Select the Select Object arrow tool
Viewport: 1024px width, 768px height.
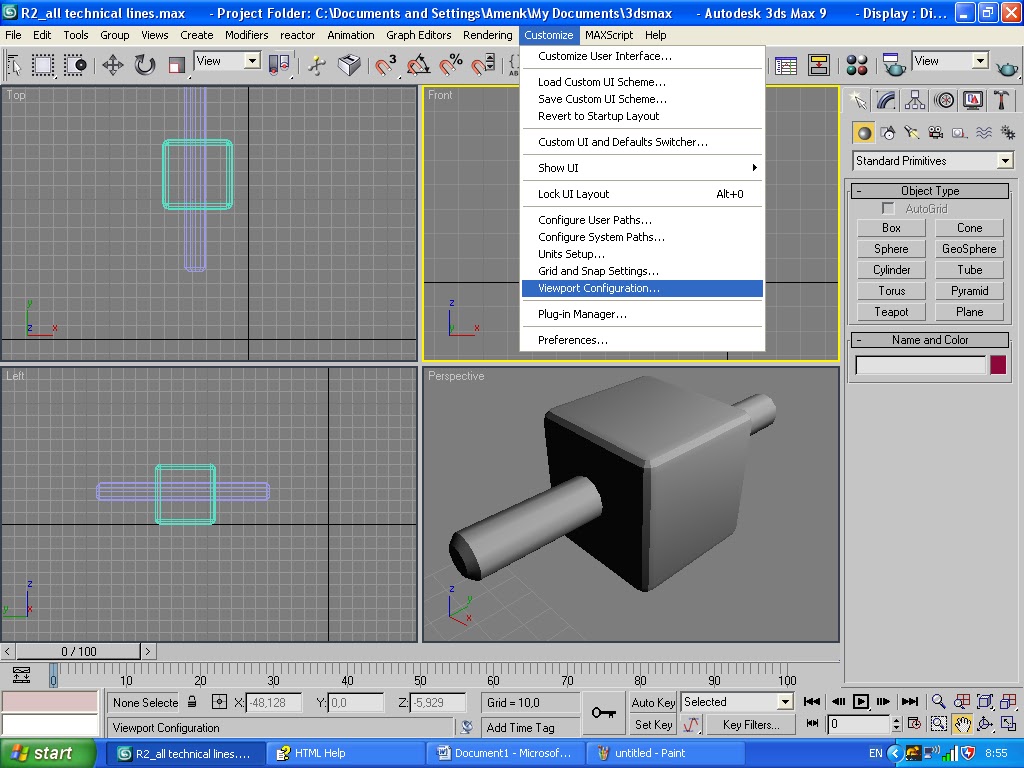pyautogui.click(x=13, y=65)
